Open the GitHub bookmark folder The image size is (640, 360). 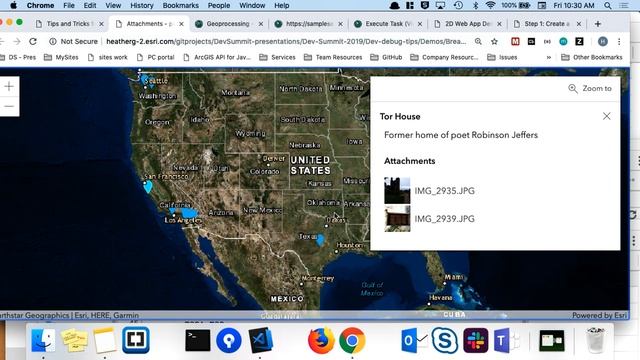click(386, 57)
